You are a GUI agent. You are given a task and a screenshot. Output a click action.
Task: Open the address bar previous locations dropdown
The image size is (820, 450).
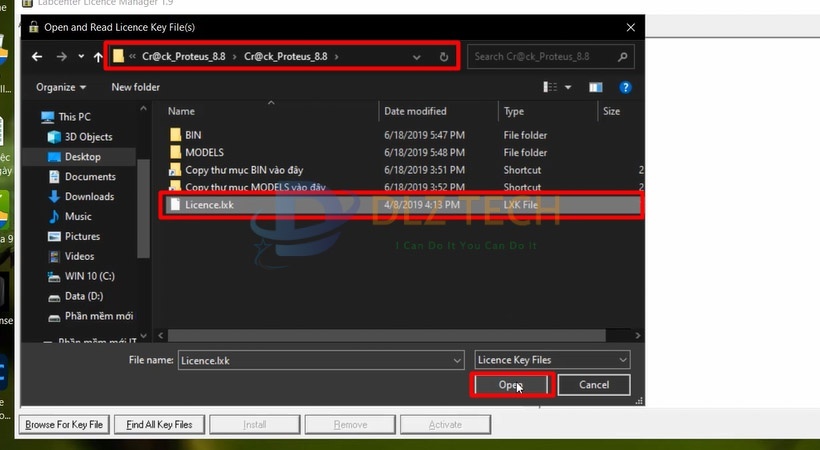point(417,57)
